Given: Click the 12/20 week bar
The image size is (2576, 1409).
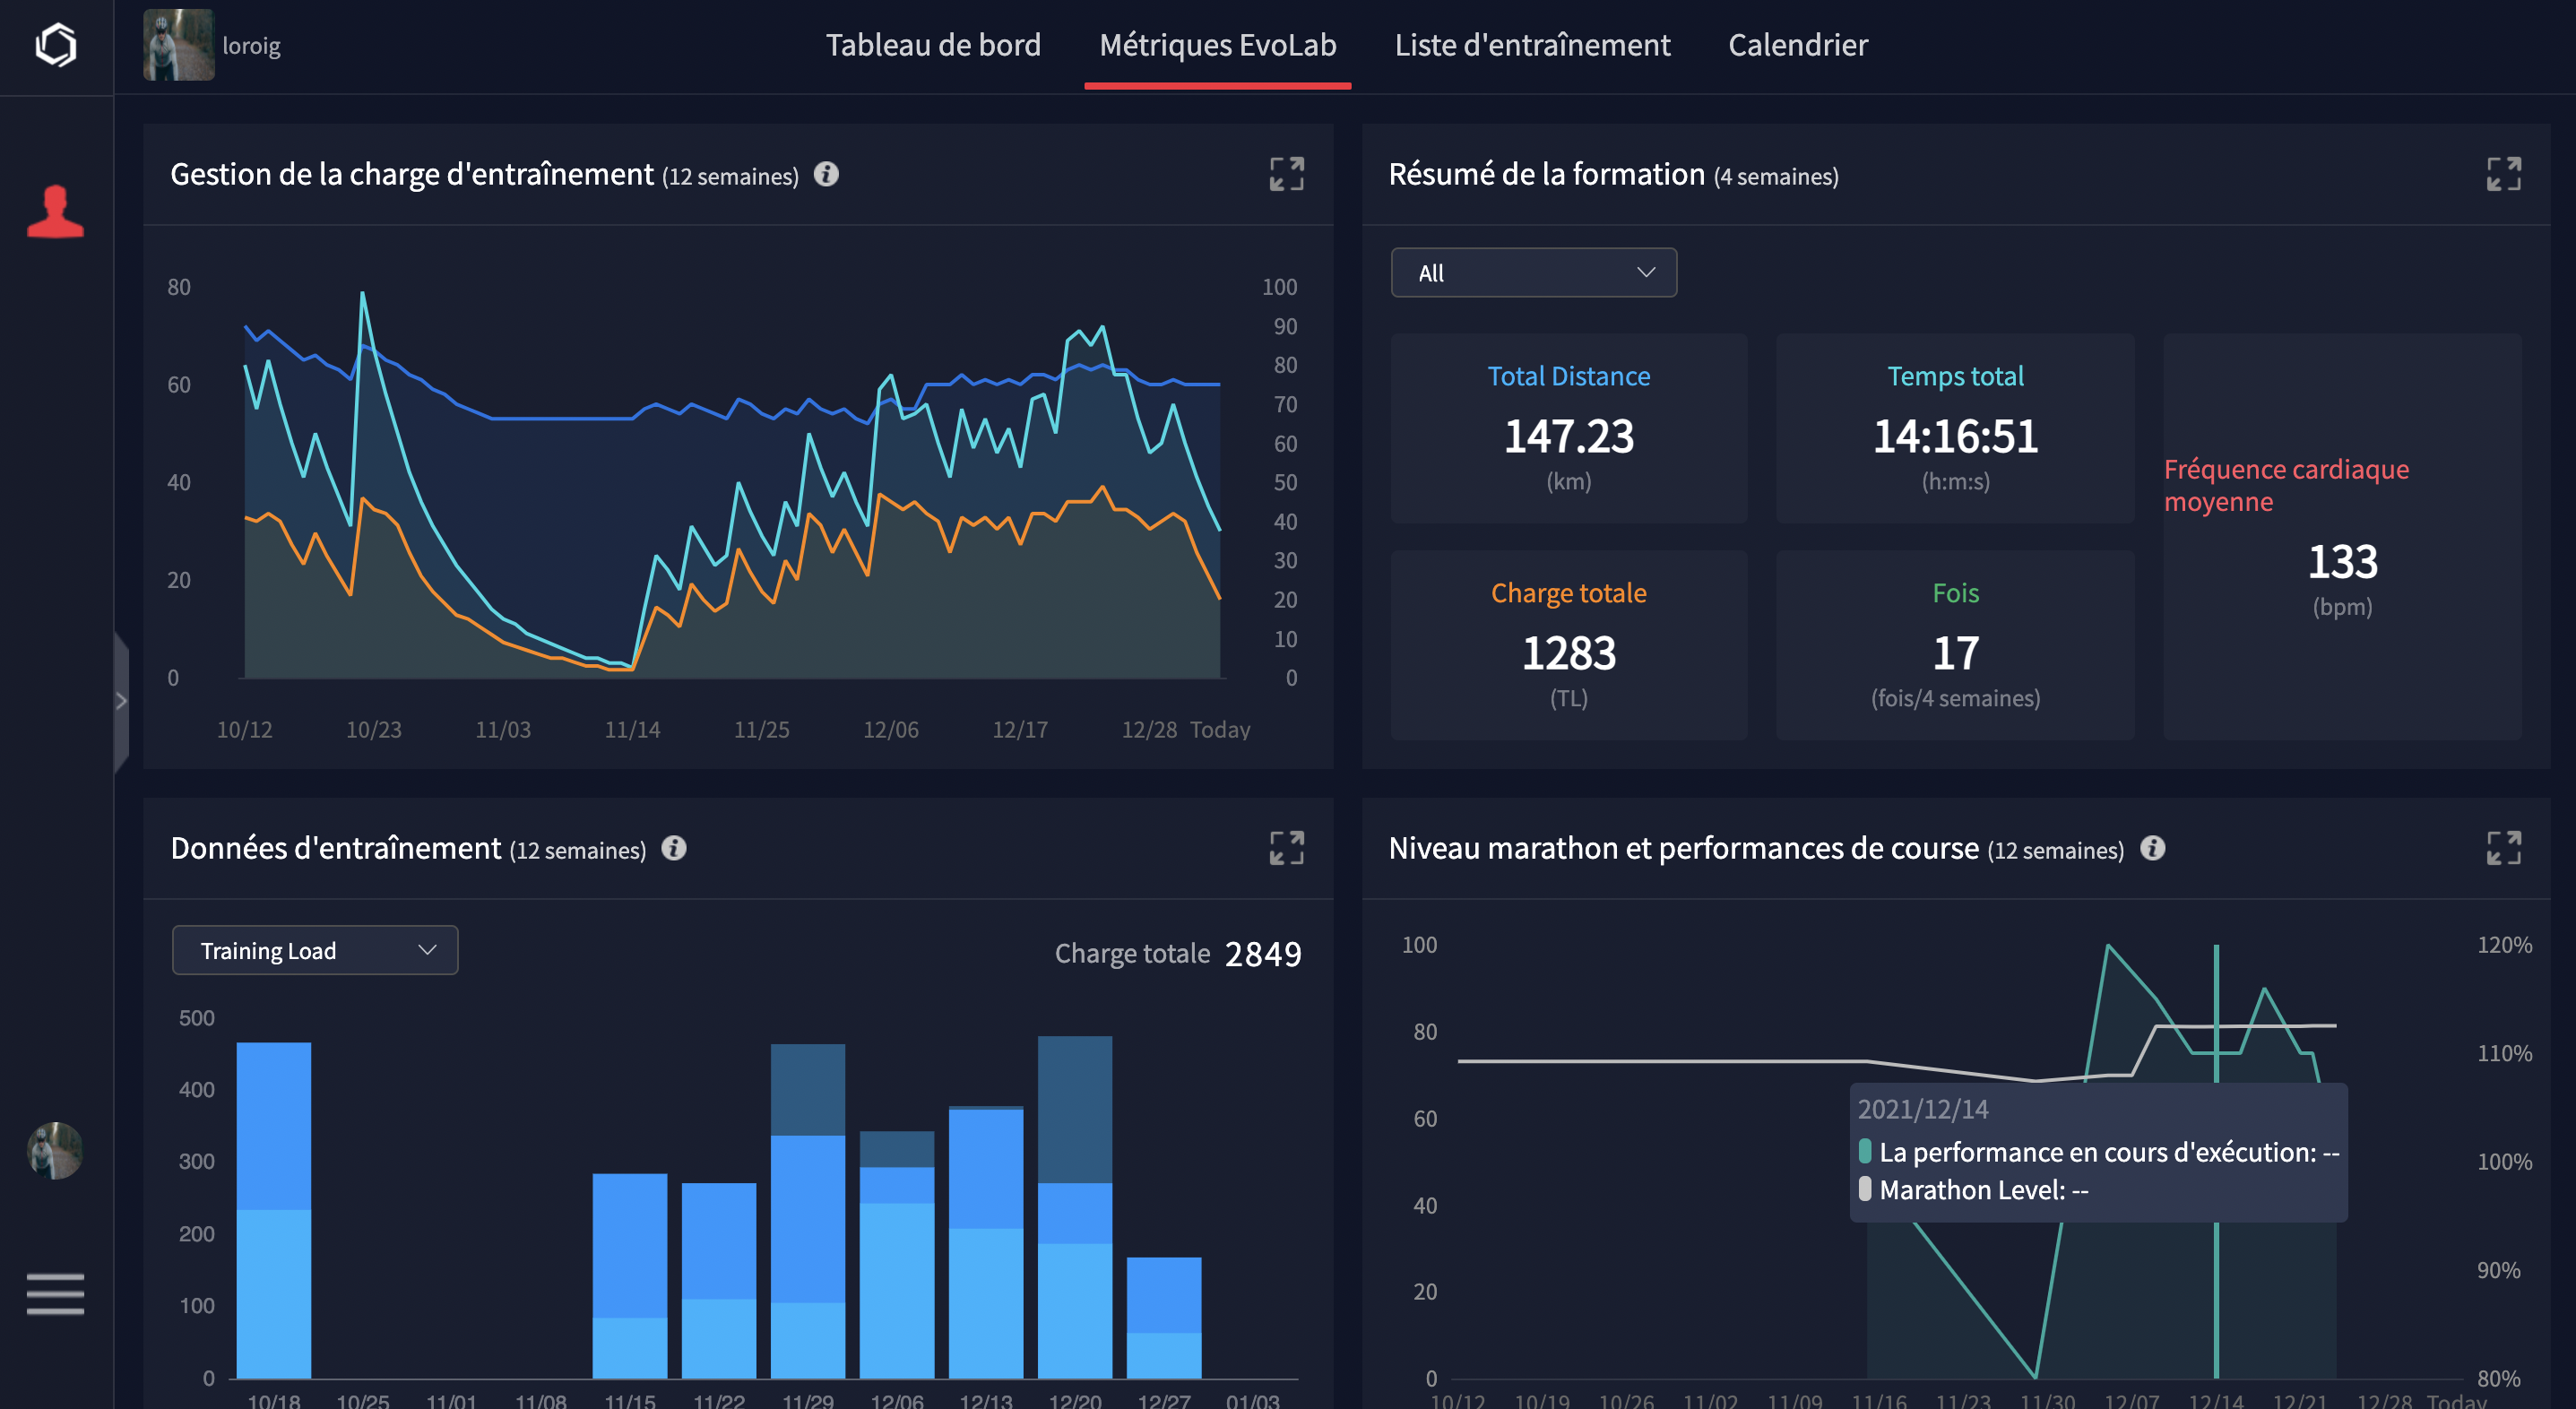Looking at the screenshot, I should click(x=1075, y=1207).
